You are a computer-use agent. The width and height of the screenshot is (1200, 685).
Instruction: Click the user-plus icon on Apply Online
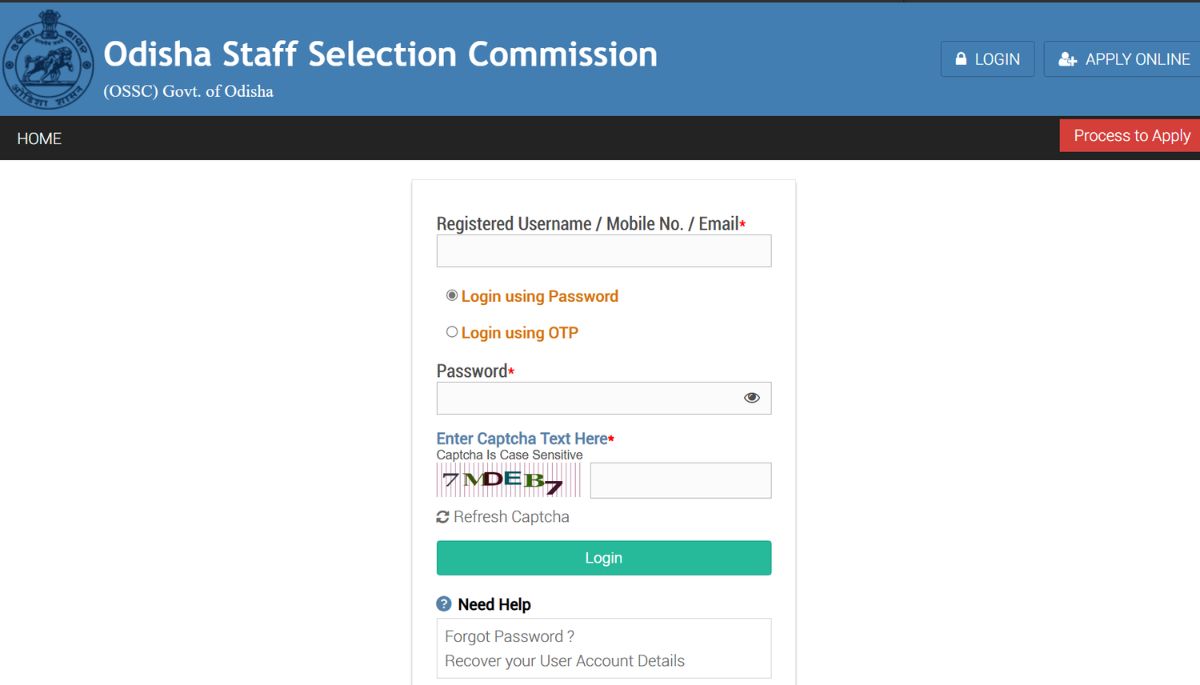coord(1067,59)
